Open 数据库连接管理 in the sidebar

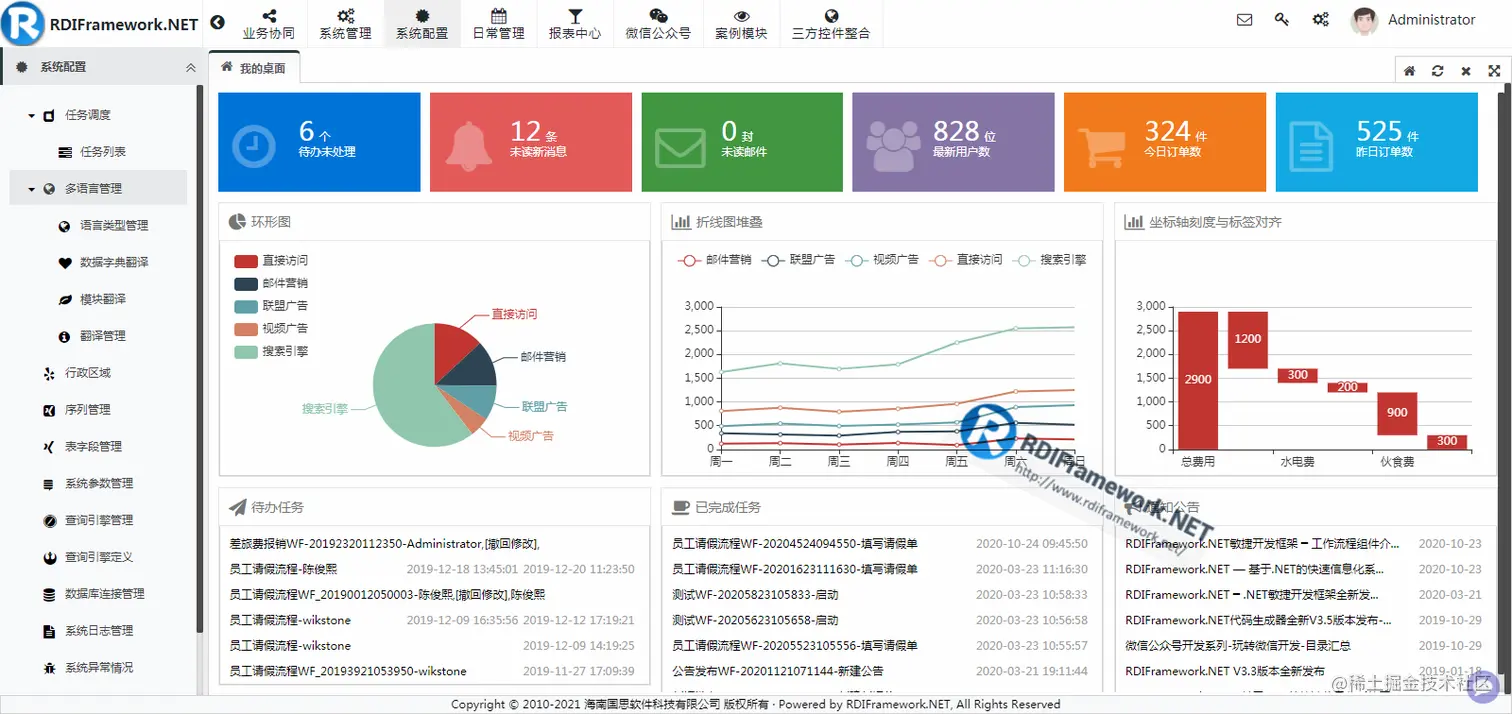point(105,594)
